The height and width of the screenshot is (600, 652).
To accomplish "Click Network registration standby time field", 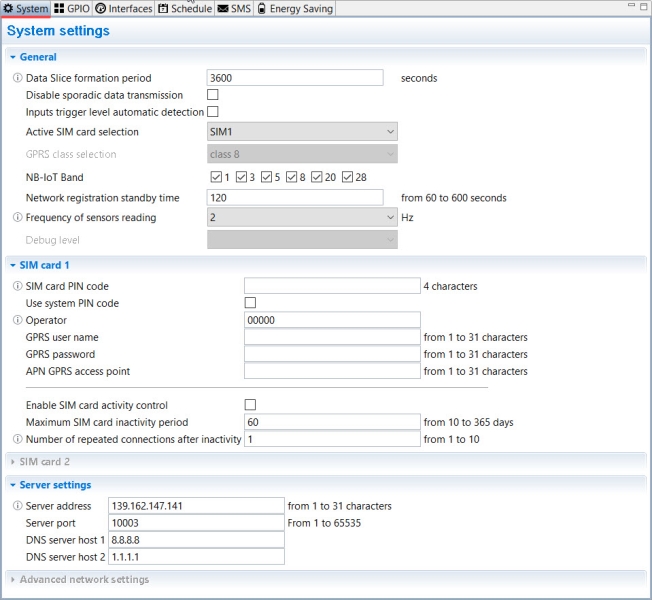I will pyautogui.click(x=295, y=198).
